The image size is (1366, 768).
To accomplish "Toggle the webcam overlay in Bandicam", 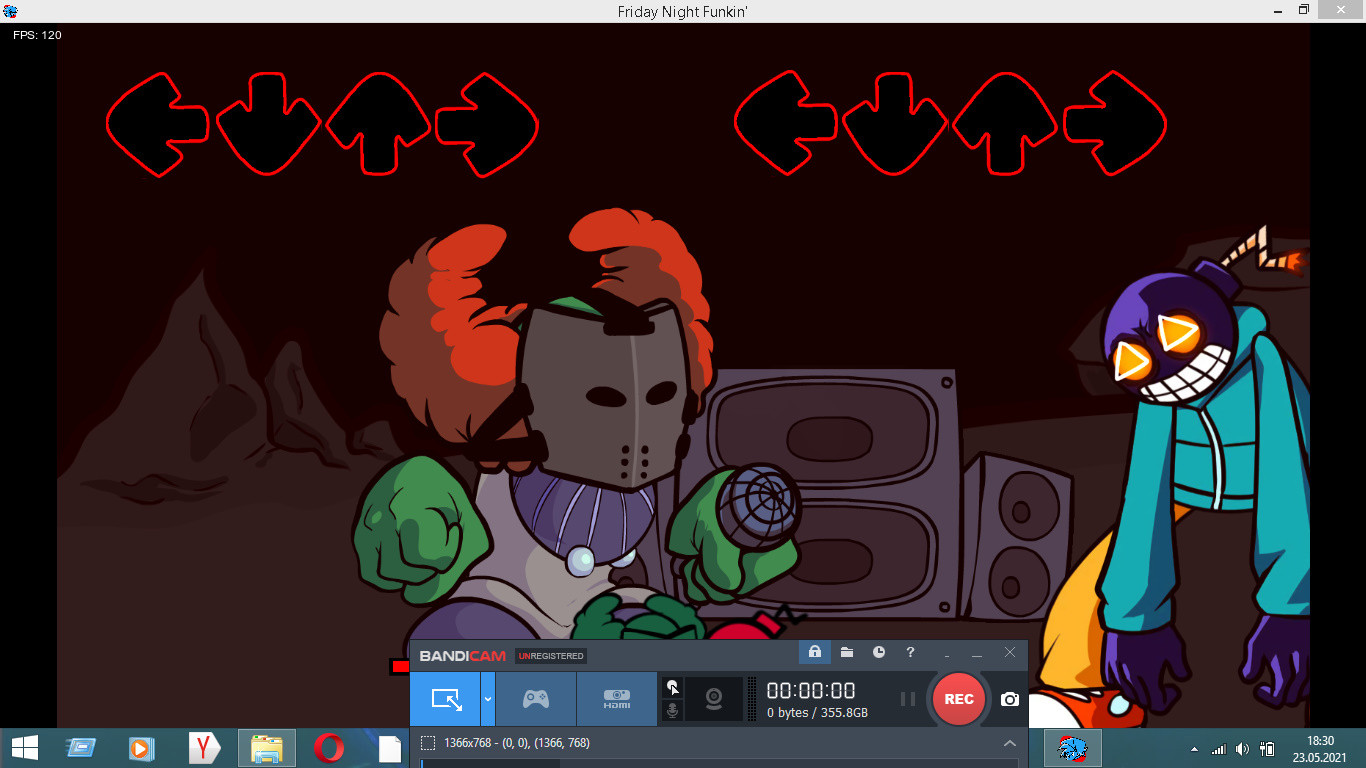I will [714, 699].
